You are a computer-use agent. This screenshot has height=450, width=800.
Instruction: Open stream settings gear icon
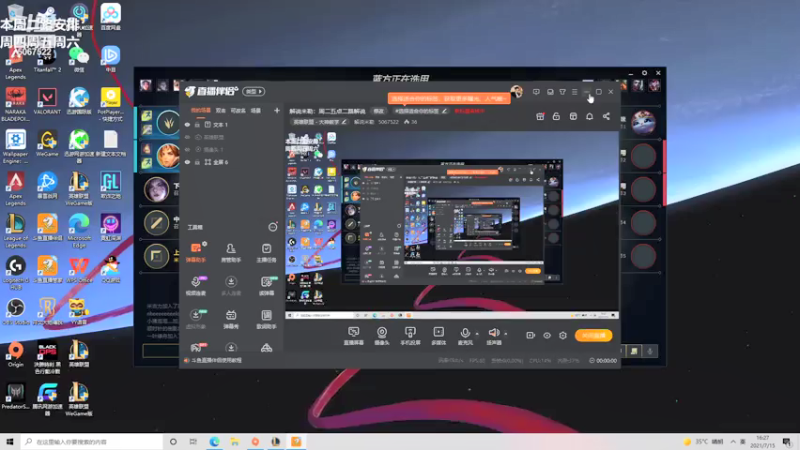[x=563, y=335]
